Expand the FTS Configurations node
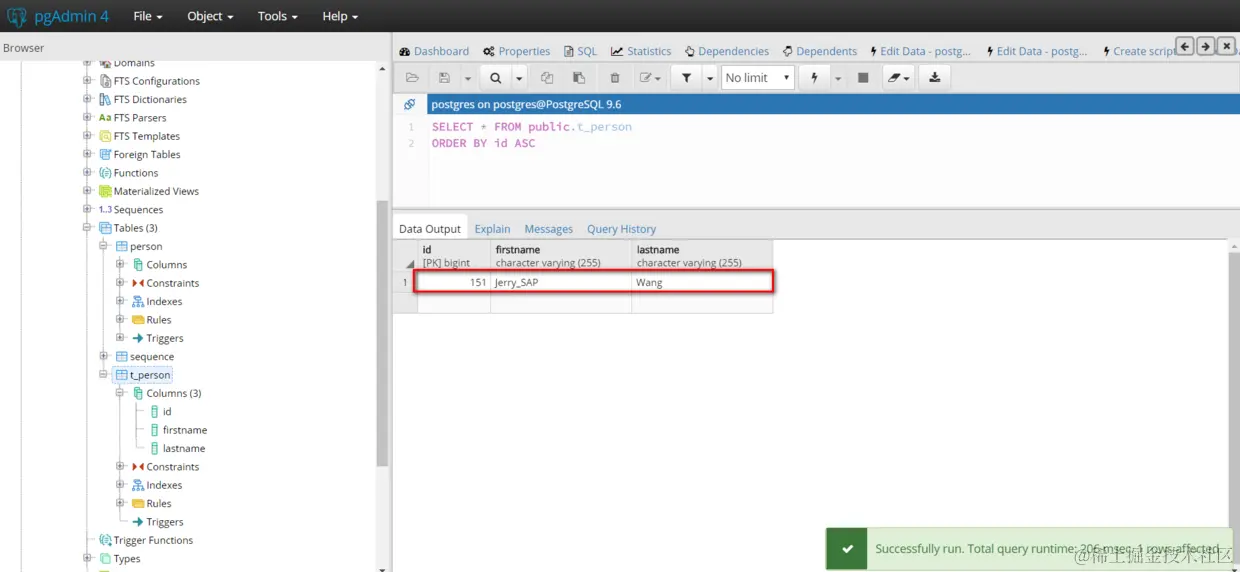This screenshot has height=572, width=1240. click(x=88, y=81)
